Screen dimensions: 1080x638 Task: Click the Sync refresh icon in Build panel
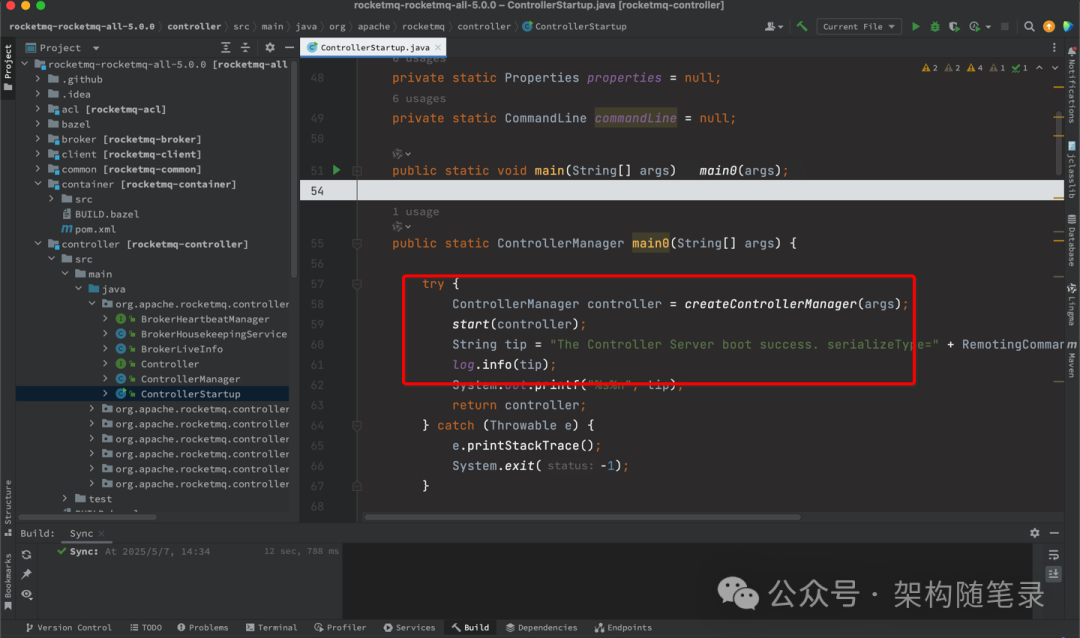(26, 555)
